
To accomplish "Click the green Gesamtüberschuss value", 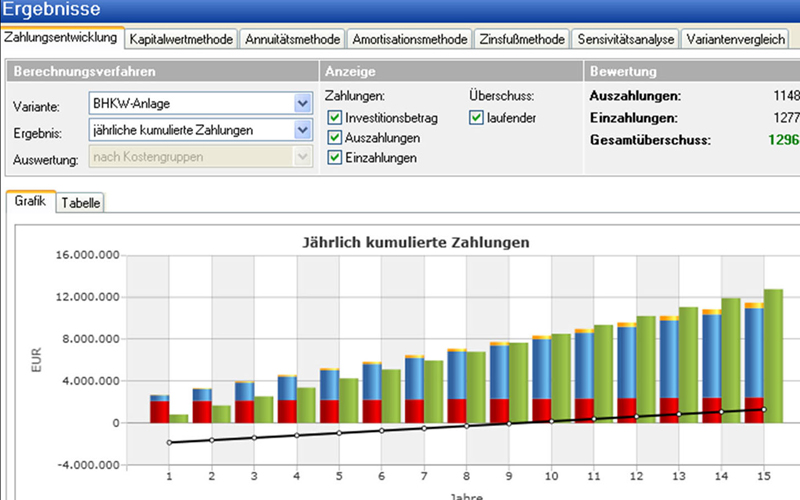I will point(784,140).
